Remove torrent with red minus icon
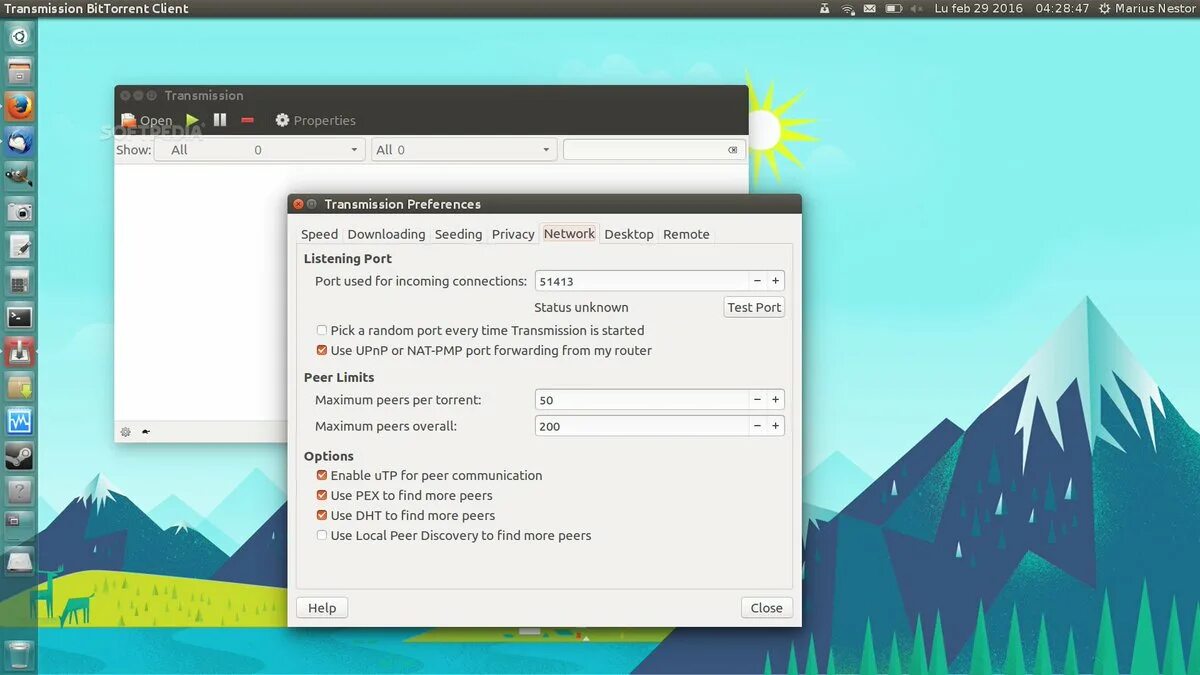Screen dimensions: 1200x675 pos(248,120)
